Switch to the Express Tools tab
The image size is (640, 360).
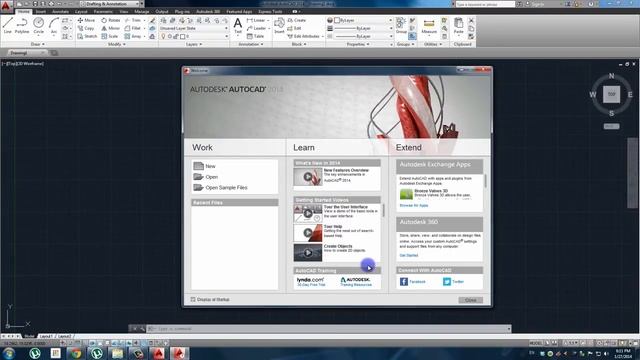271,11
